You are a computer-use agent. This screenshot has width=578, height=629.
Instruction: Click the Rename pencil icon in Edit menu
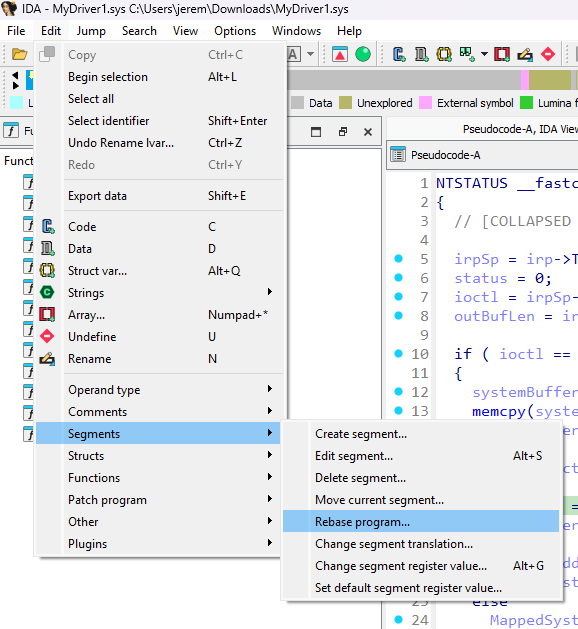click(47, 359)
